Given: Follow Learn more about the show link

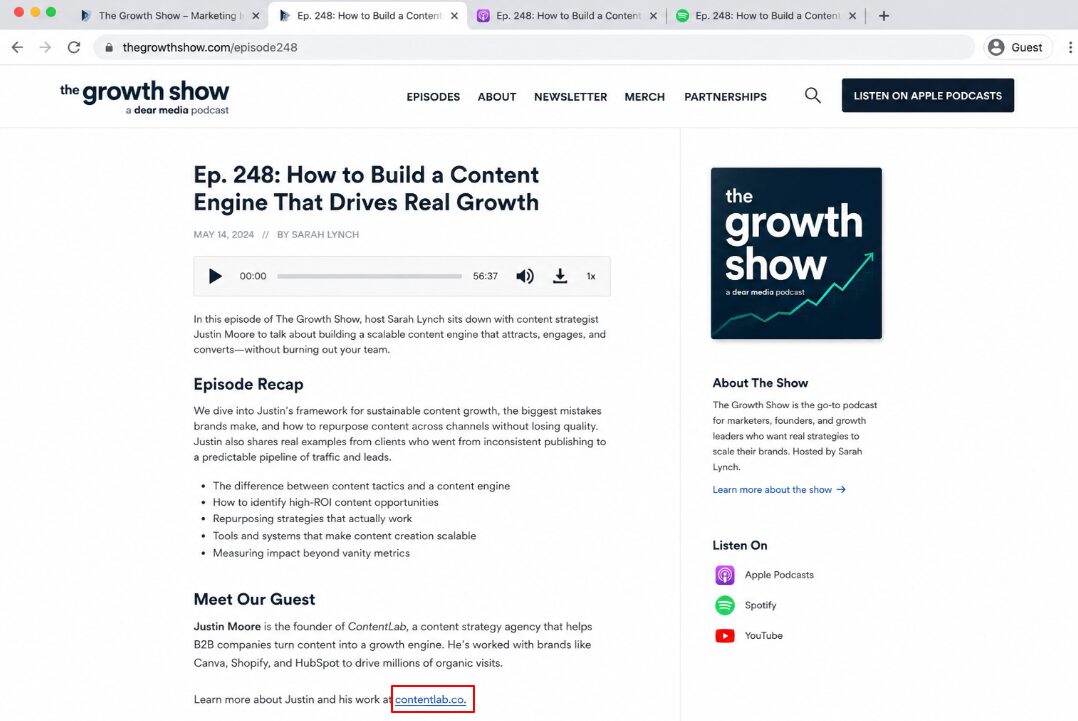Looking at the screenshot, I should pos(779,489).
